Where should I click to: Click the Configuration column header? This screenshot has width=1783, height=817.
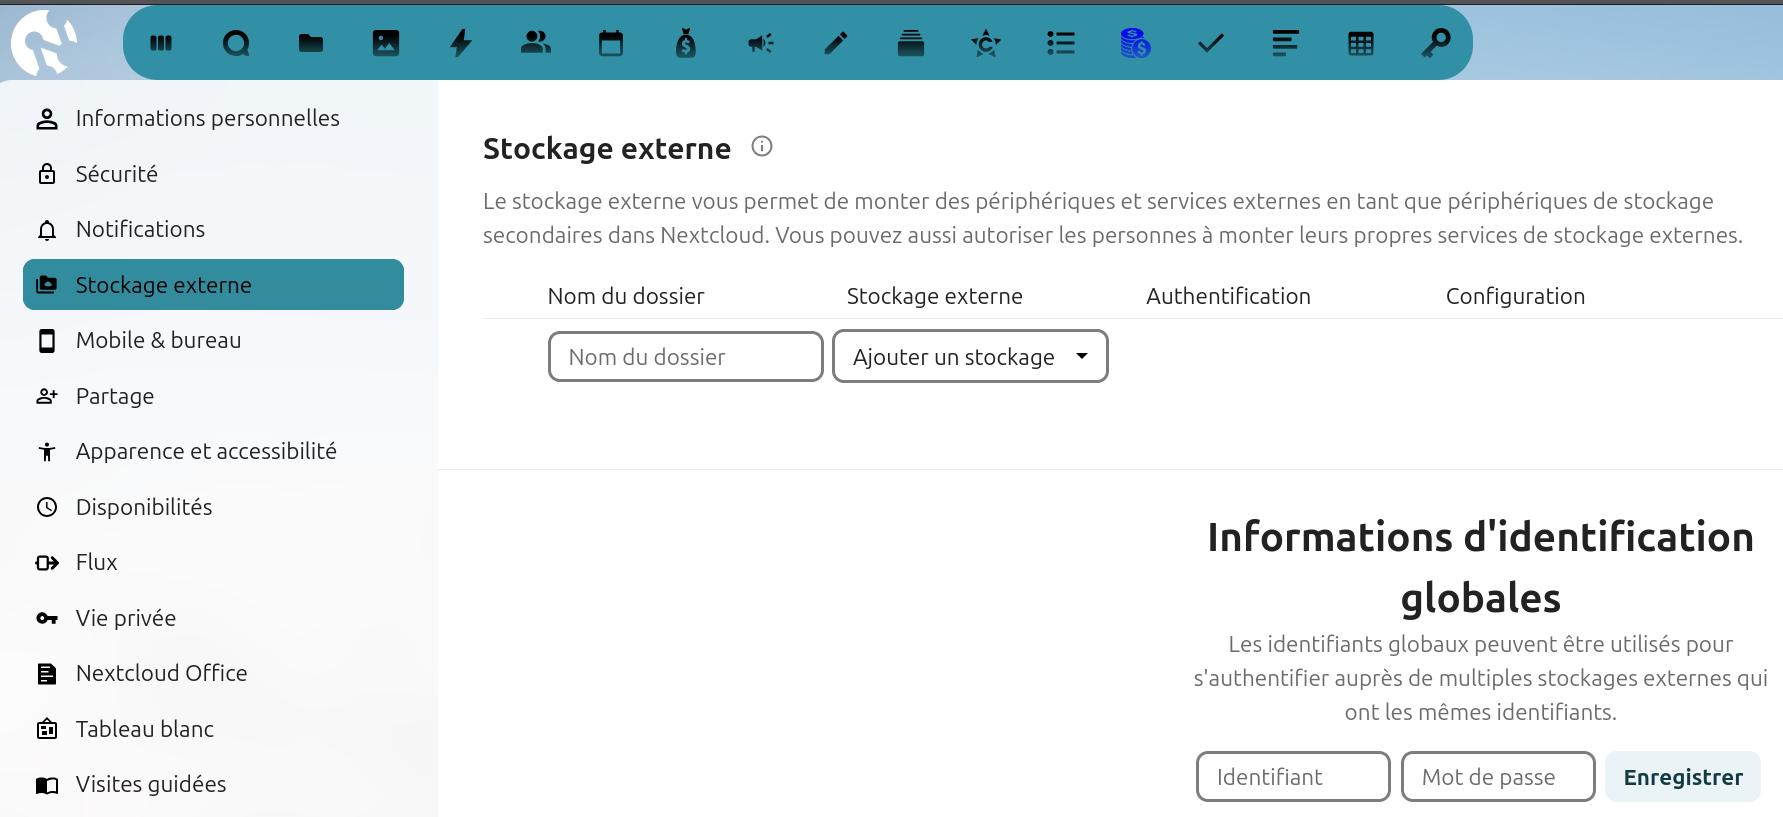(1515, 296)
